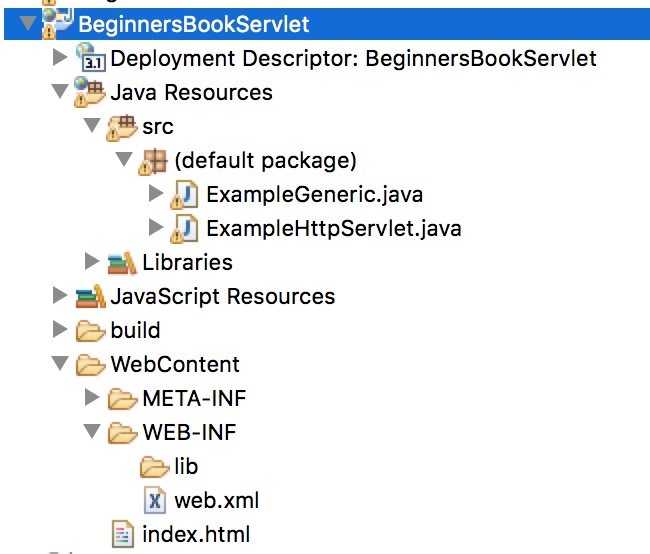Collapse the BeginnersBookServlet project node
The height and width of the screenshot is (554, 650).
click(28, 23)
